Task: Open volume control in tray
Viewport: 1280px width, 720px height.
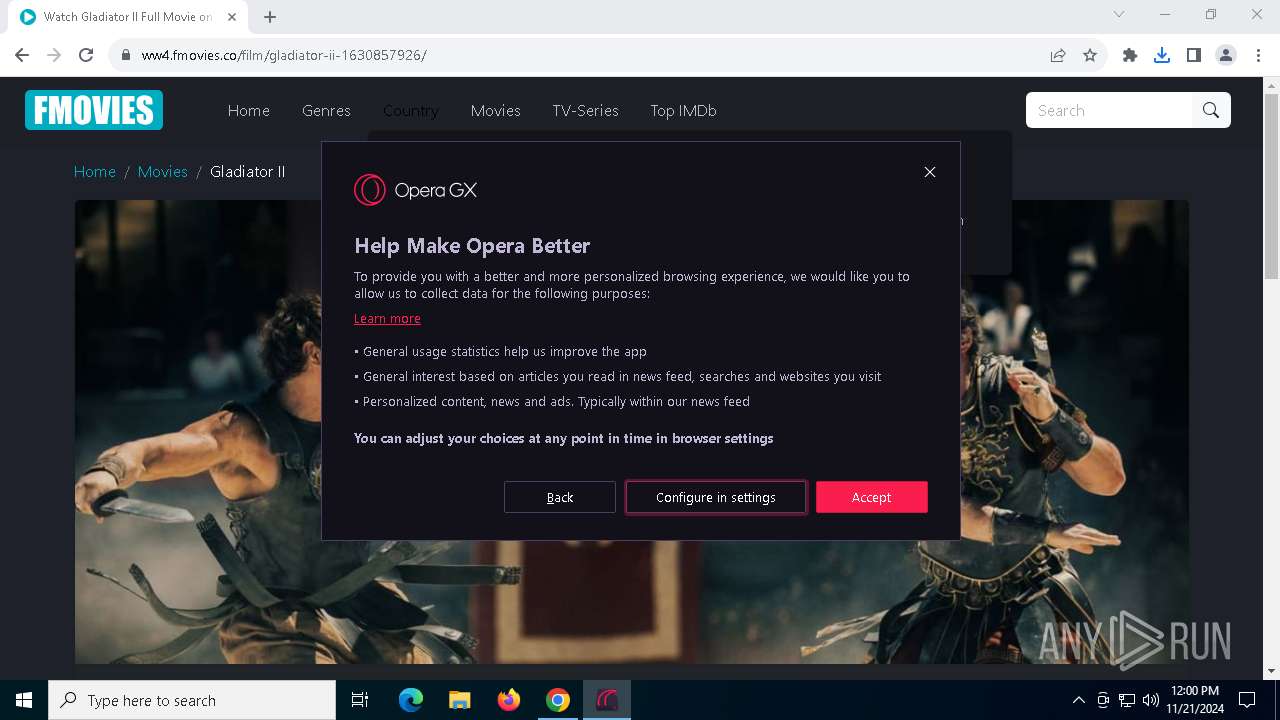Action: [x=1151, y=700]
